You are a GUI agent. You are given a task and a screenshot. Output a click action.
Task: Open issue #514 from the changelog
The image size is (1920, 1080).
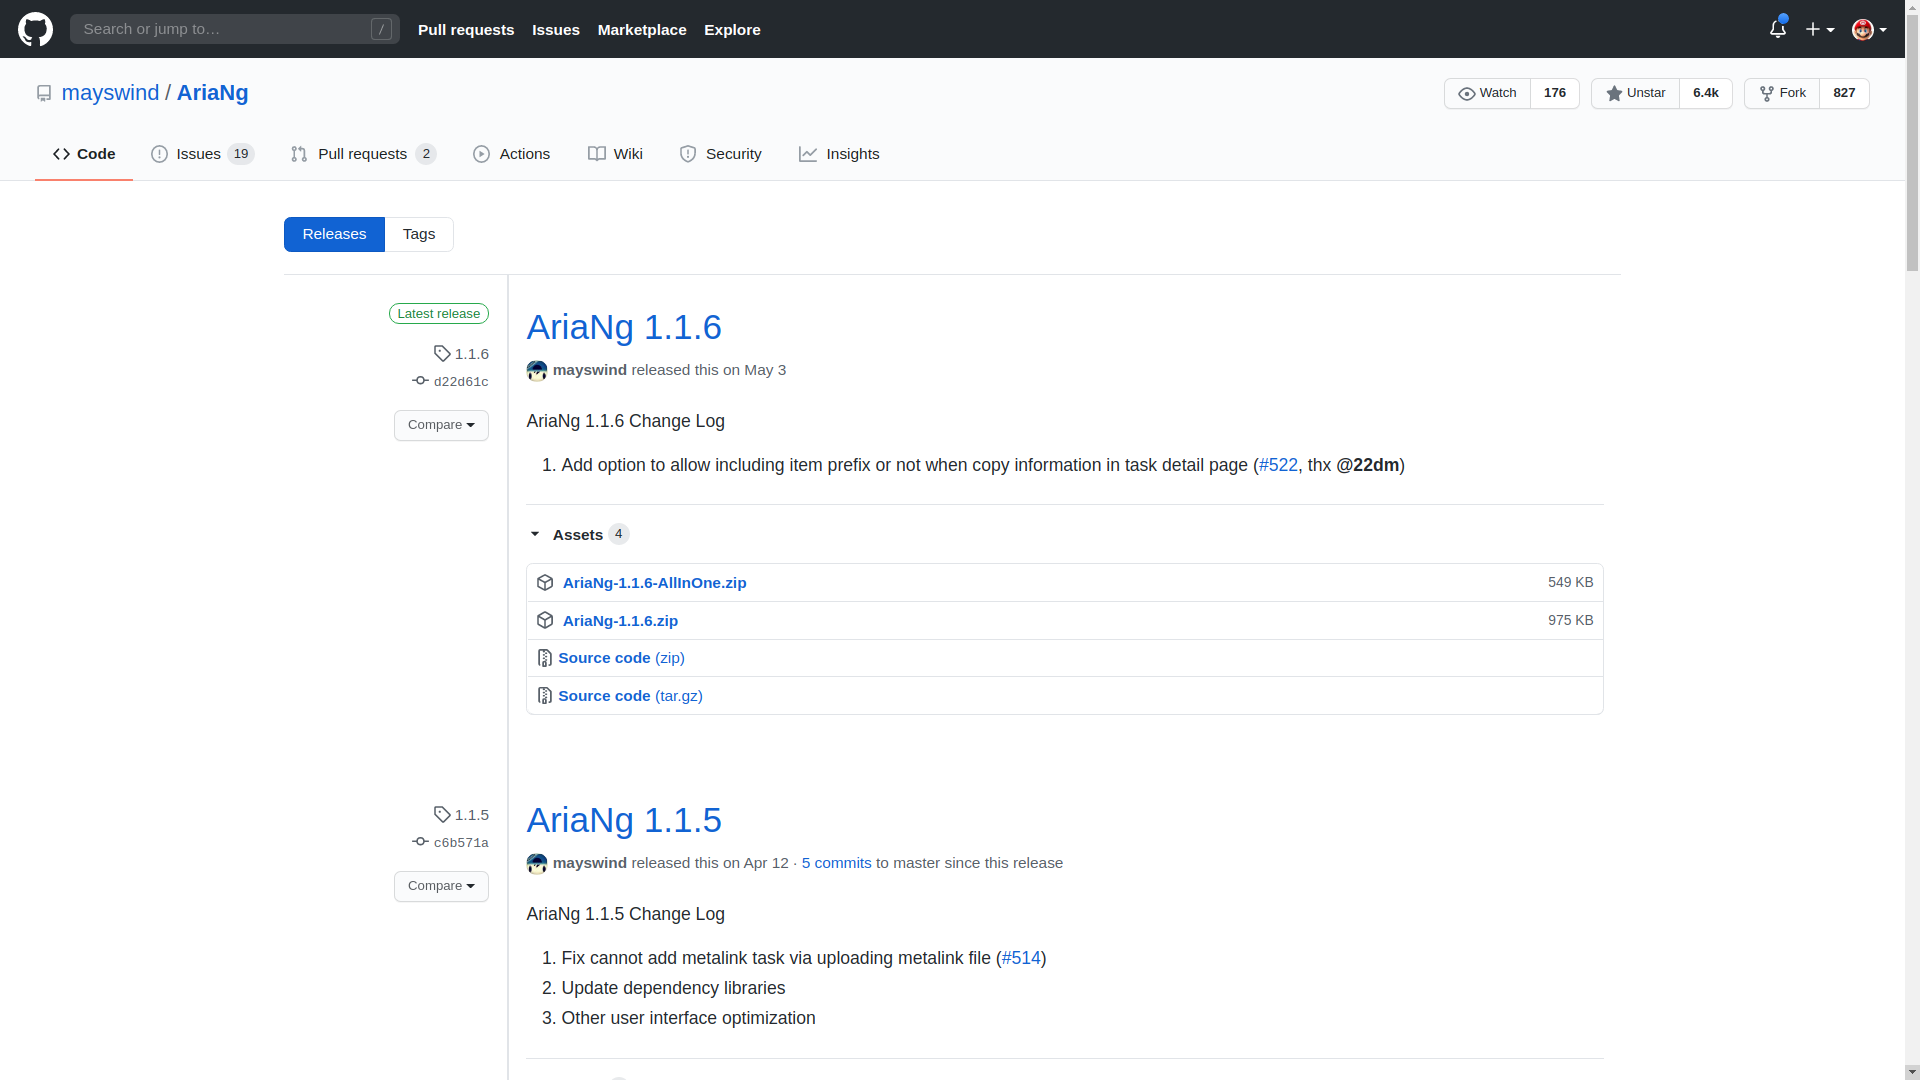click(x=1020, y=957)
